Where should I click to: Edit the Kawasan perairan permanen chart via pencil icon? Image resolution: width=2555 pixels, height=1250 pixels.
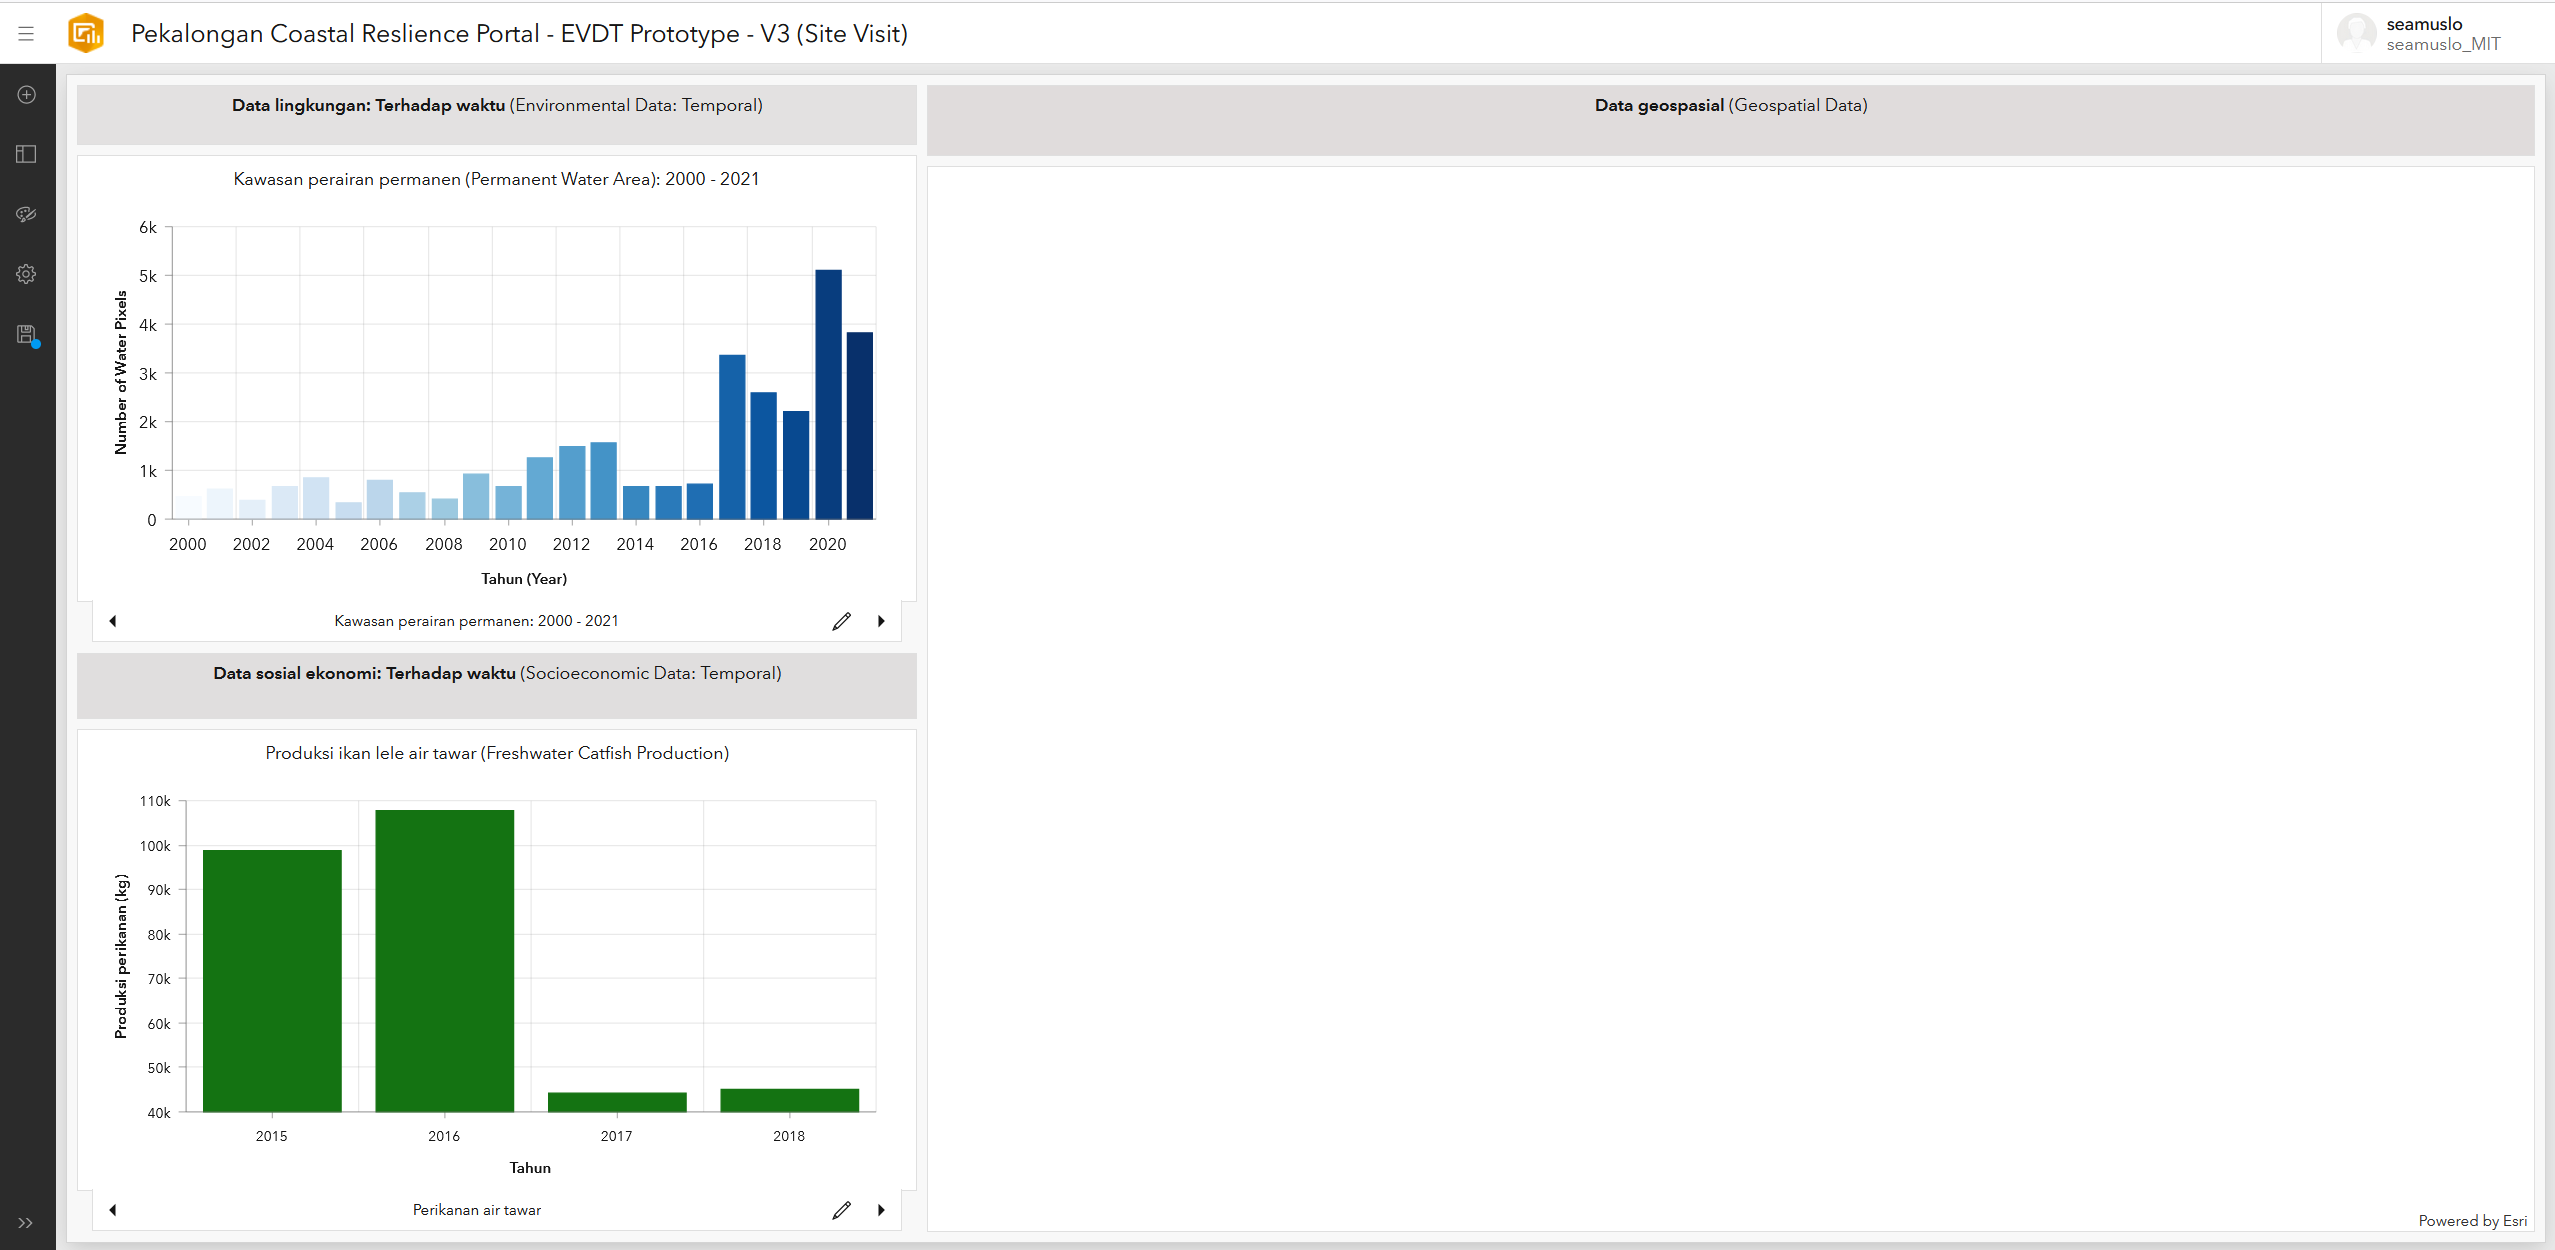pos(841,621)
